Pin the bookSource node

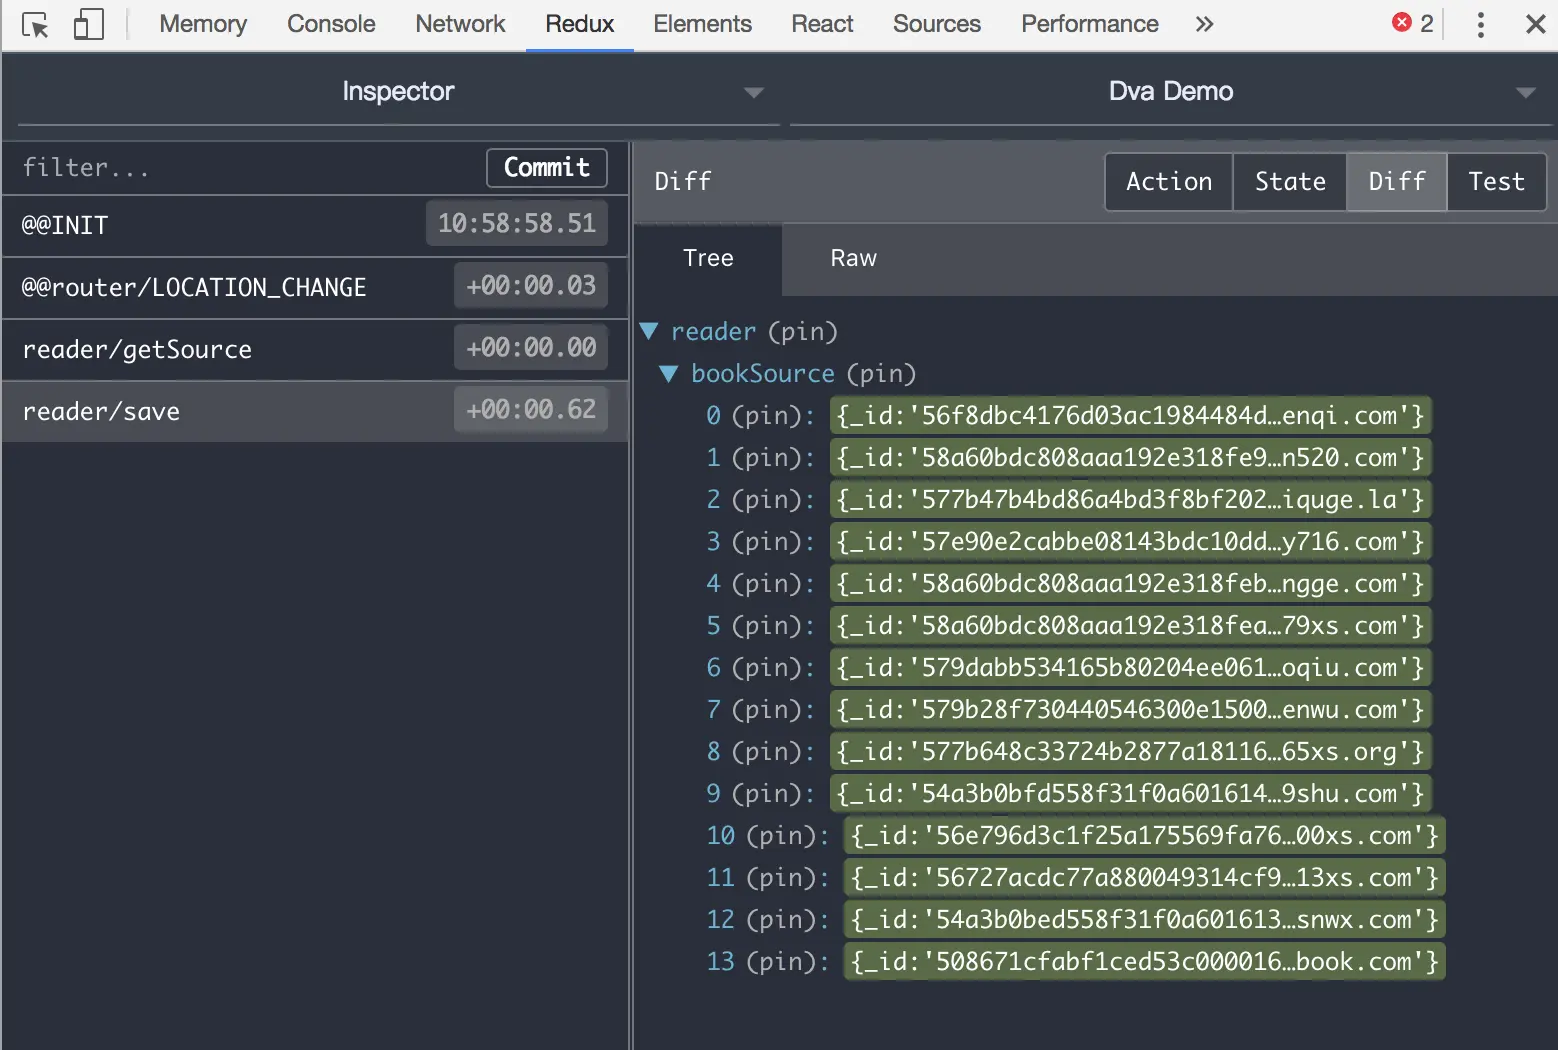click(881, 373)
